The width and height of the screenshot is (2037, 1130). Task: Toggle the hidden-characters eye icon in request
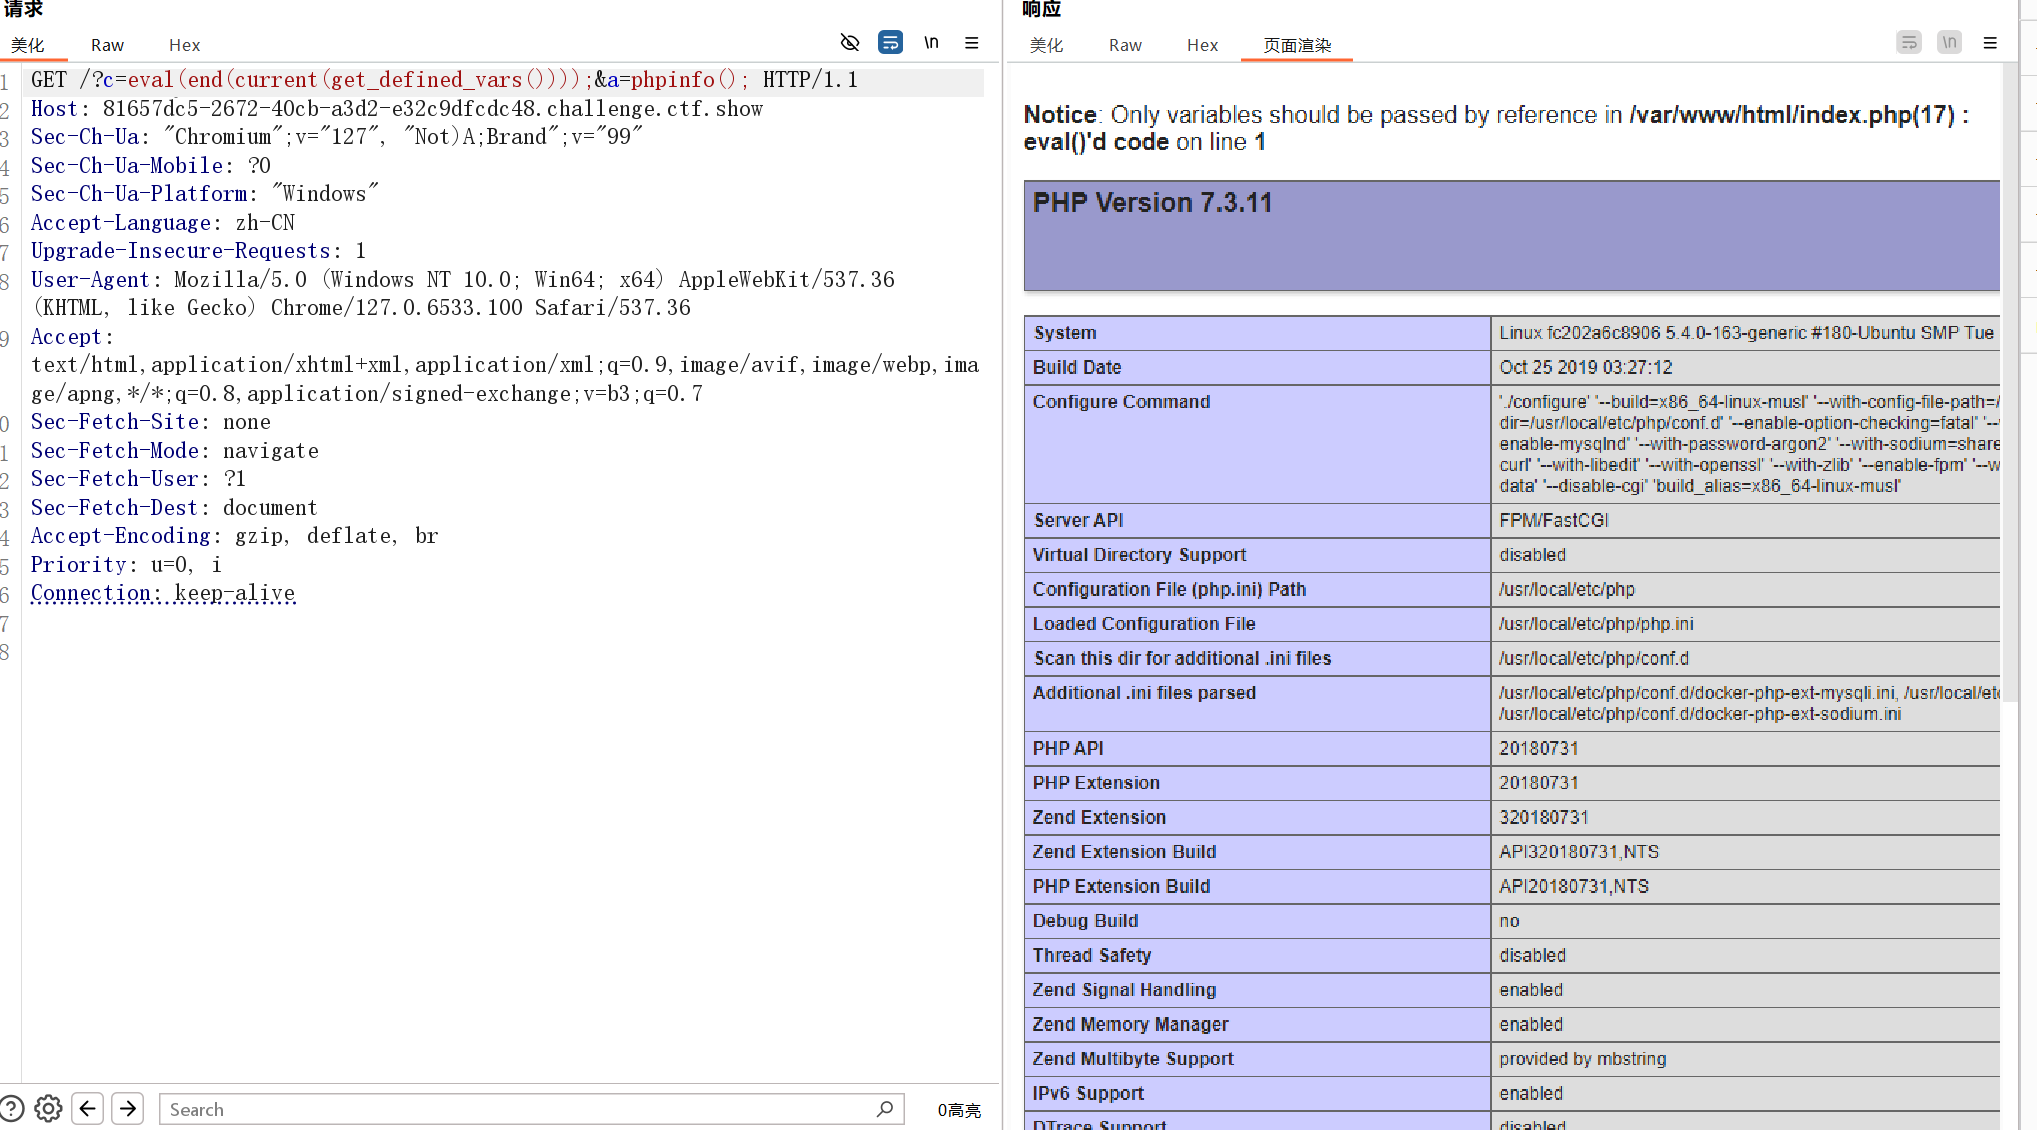click(850, 42)
